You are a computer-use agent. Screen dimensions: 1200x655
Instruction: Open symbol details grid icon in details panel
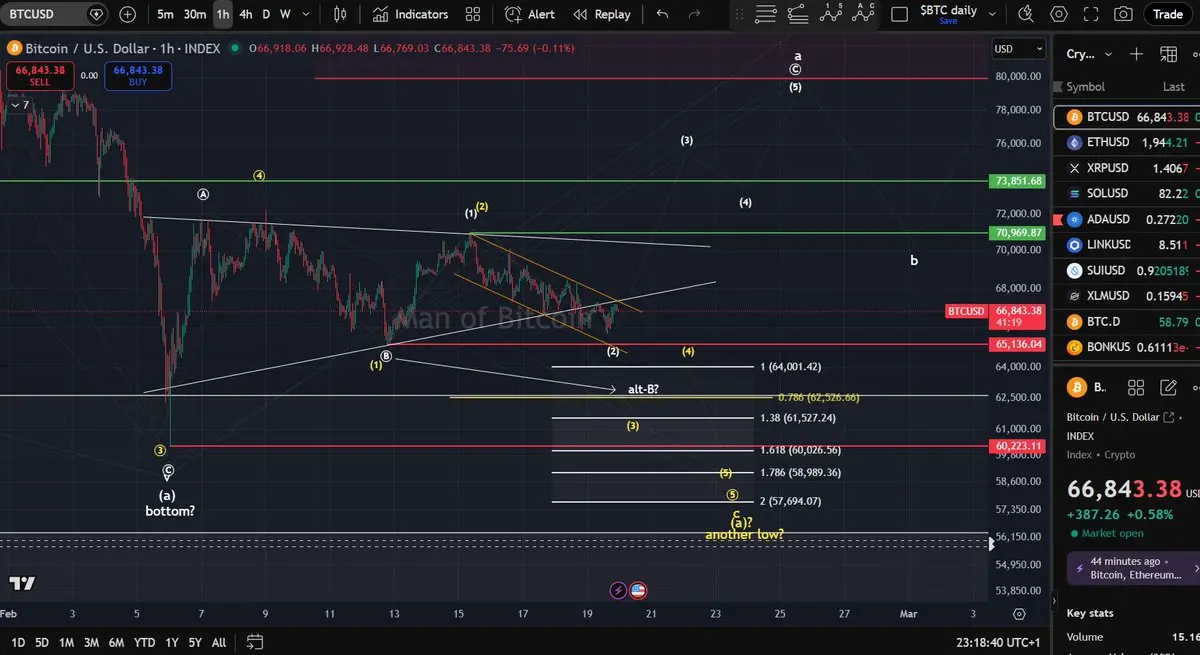pyautogui.click(x=1136, y=387)
